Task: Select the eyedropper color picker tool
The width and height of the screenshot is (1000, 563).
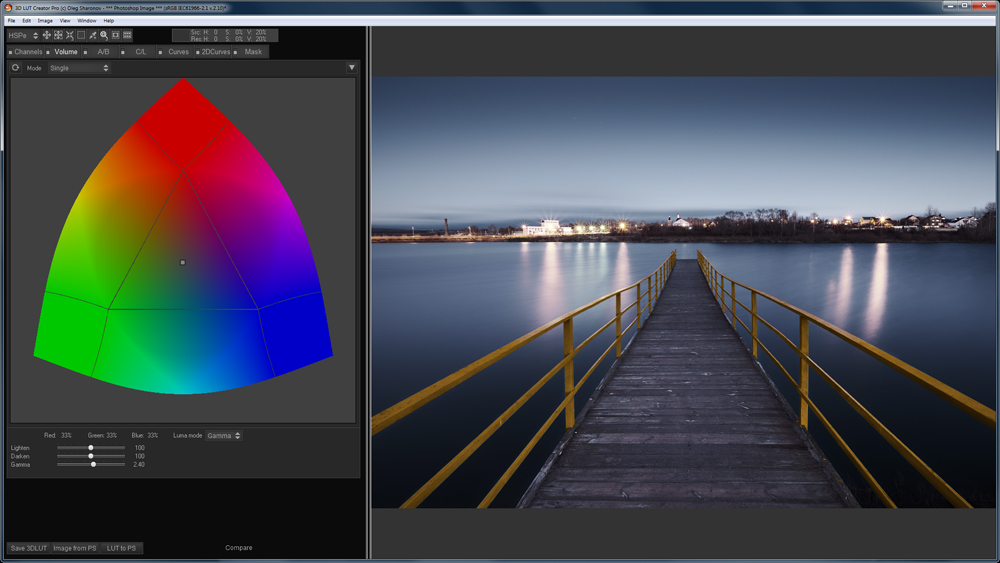Action: pyautogui.click(x=92, y=35)
